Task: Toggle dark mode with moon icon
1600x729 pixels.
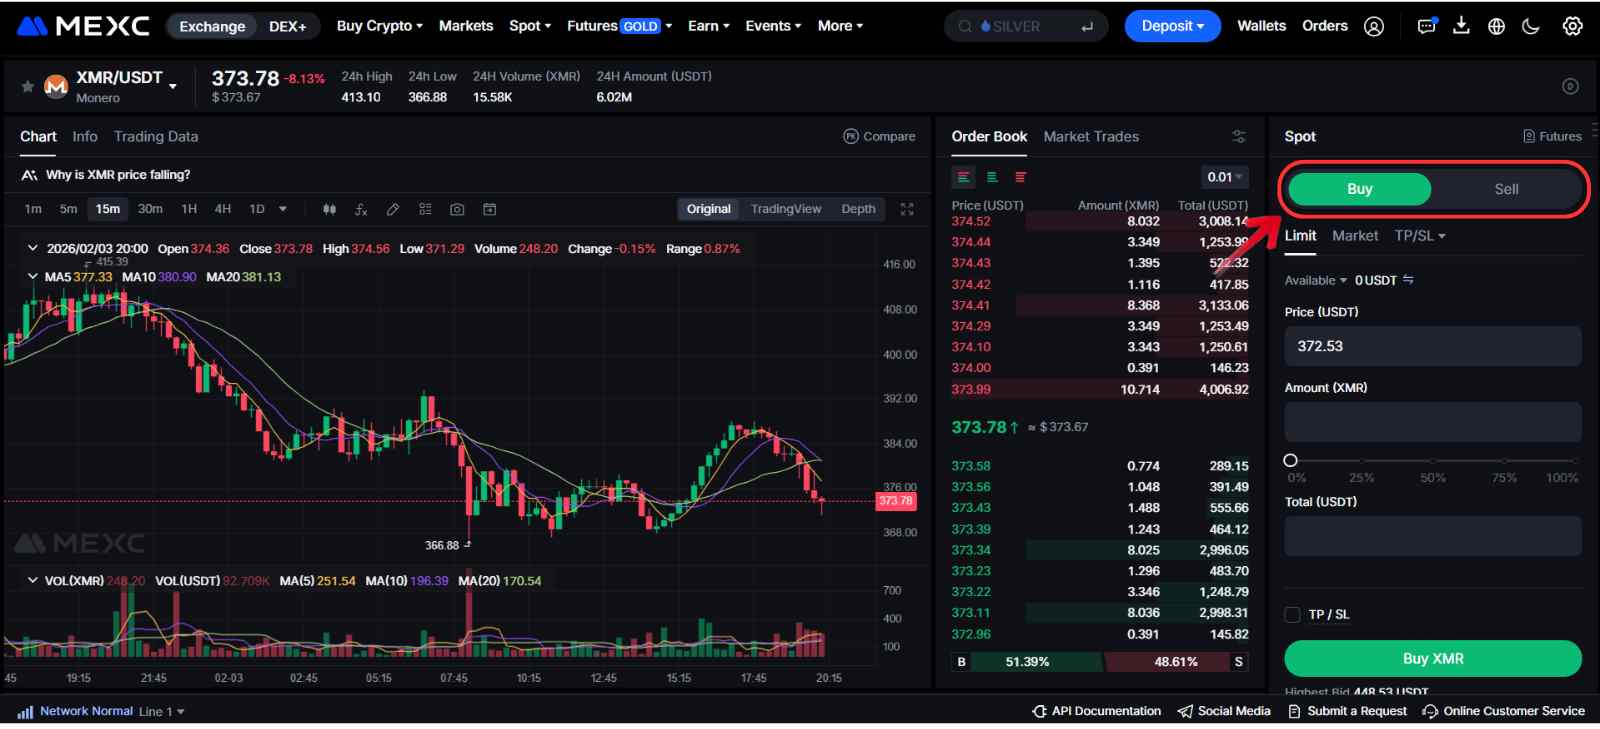Action: point(1531,27)
